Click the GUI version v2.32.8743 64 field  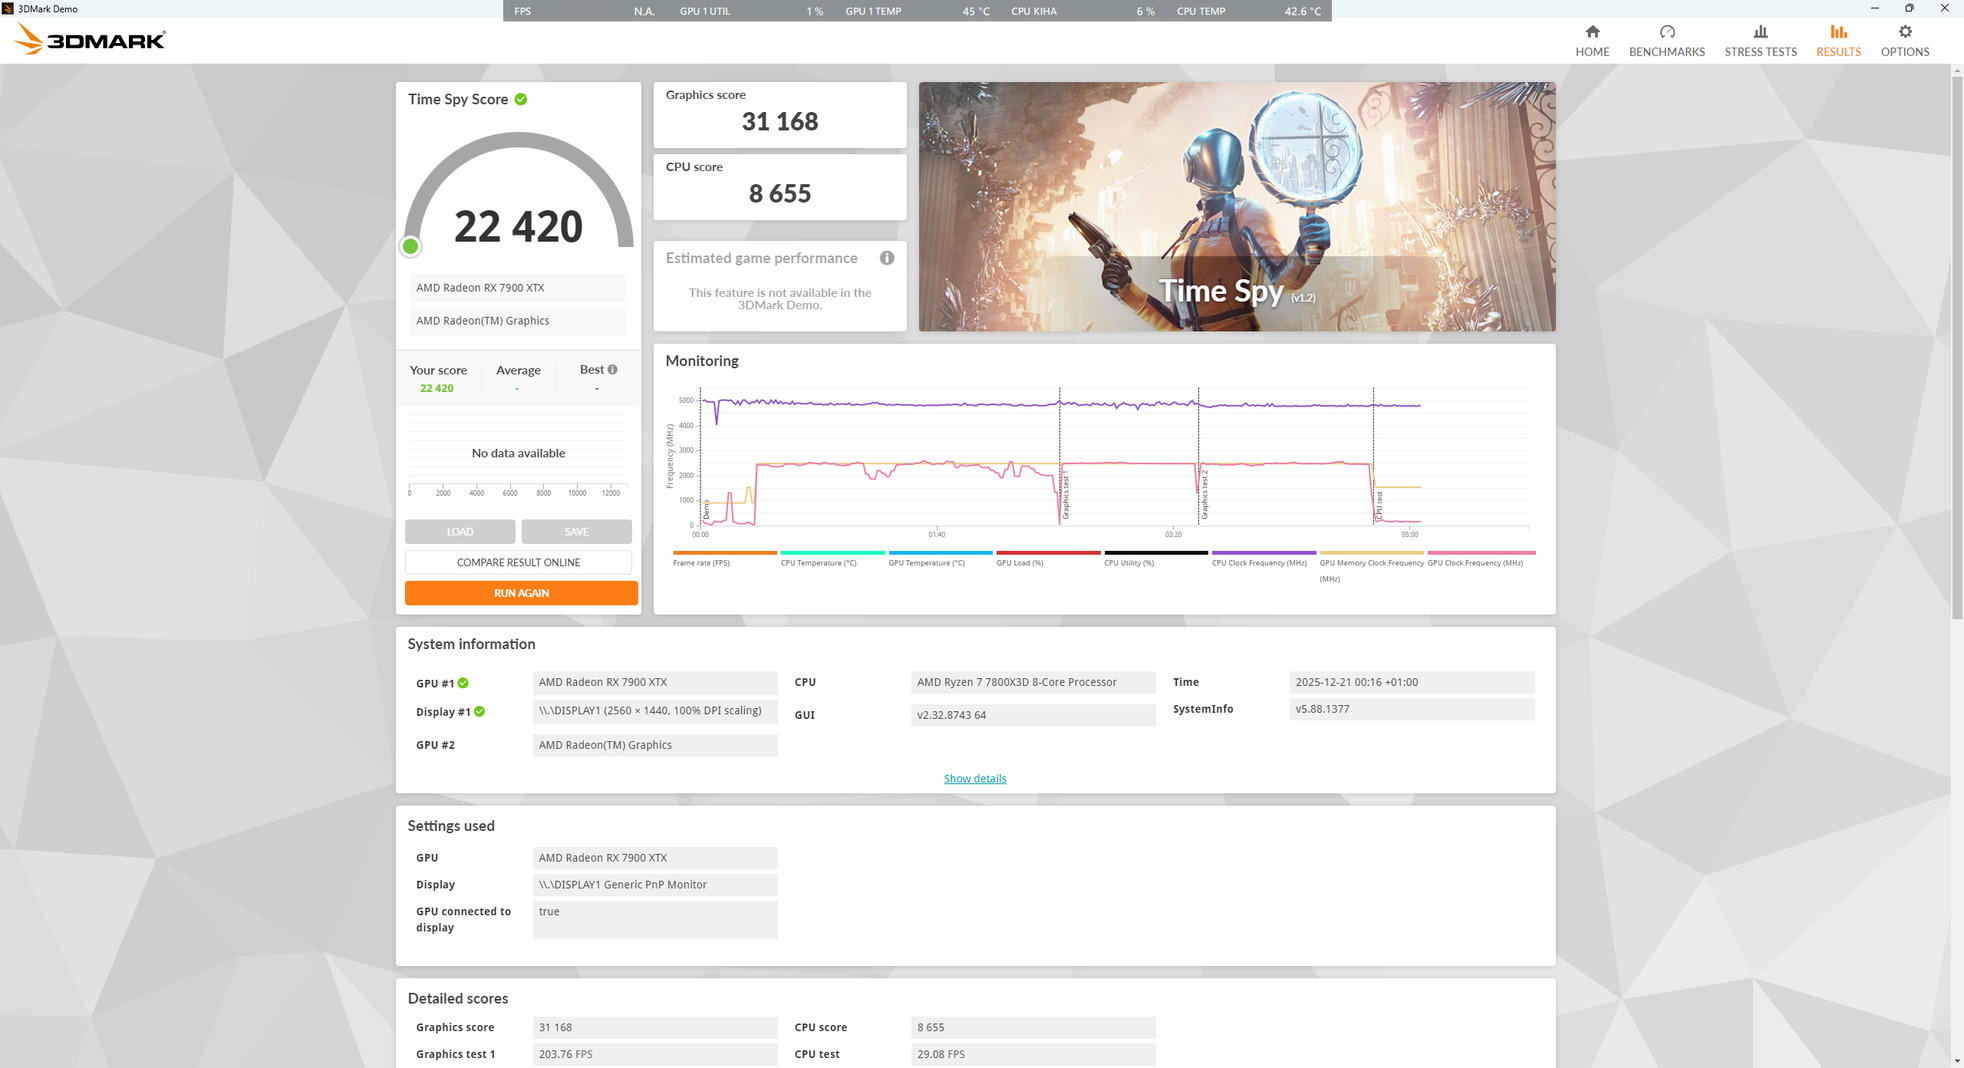[x=1033, y=715]
